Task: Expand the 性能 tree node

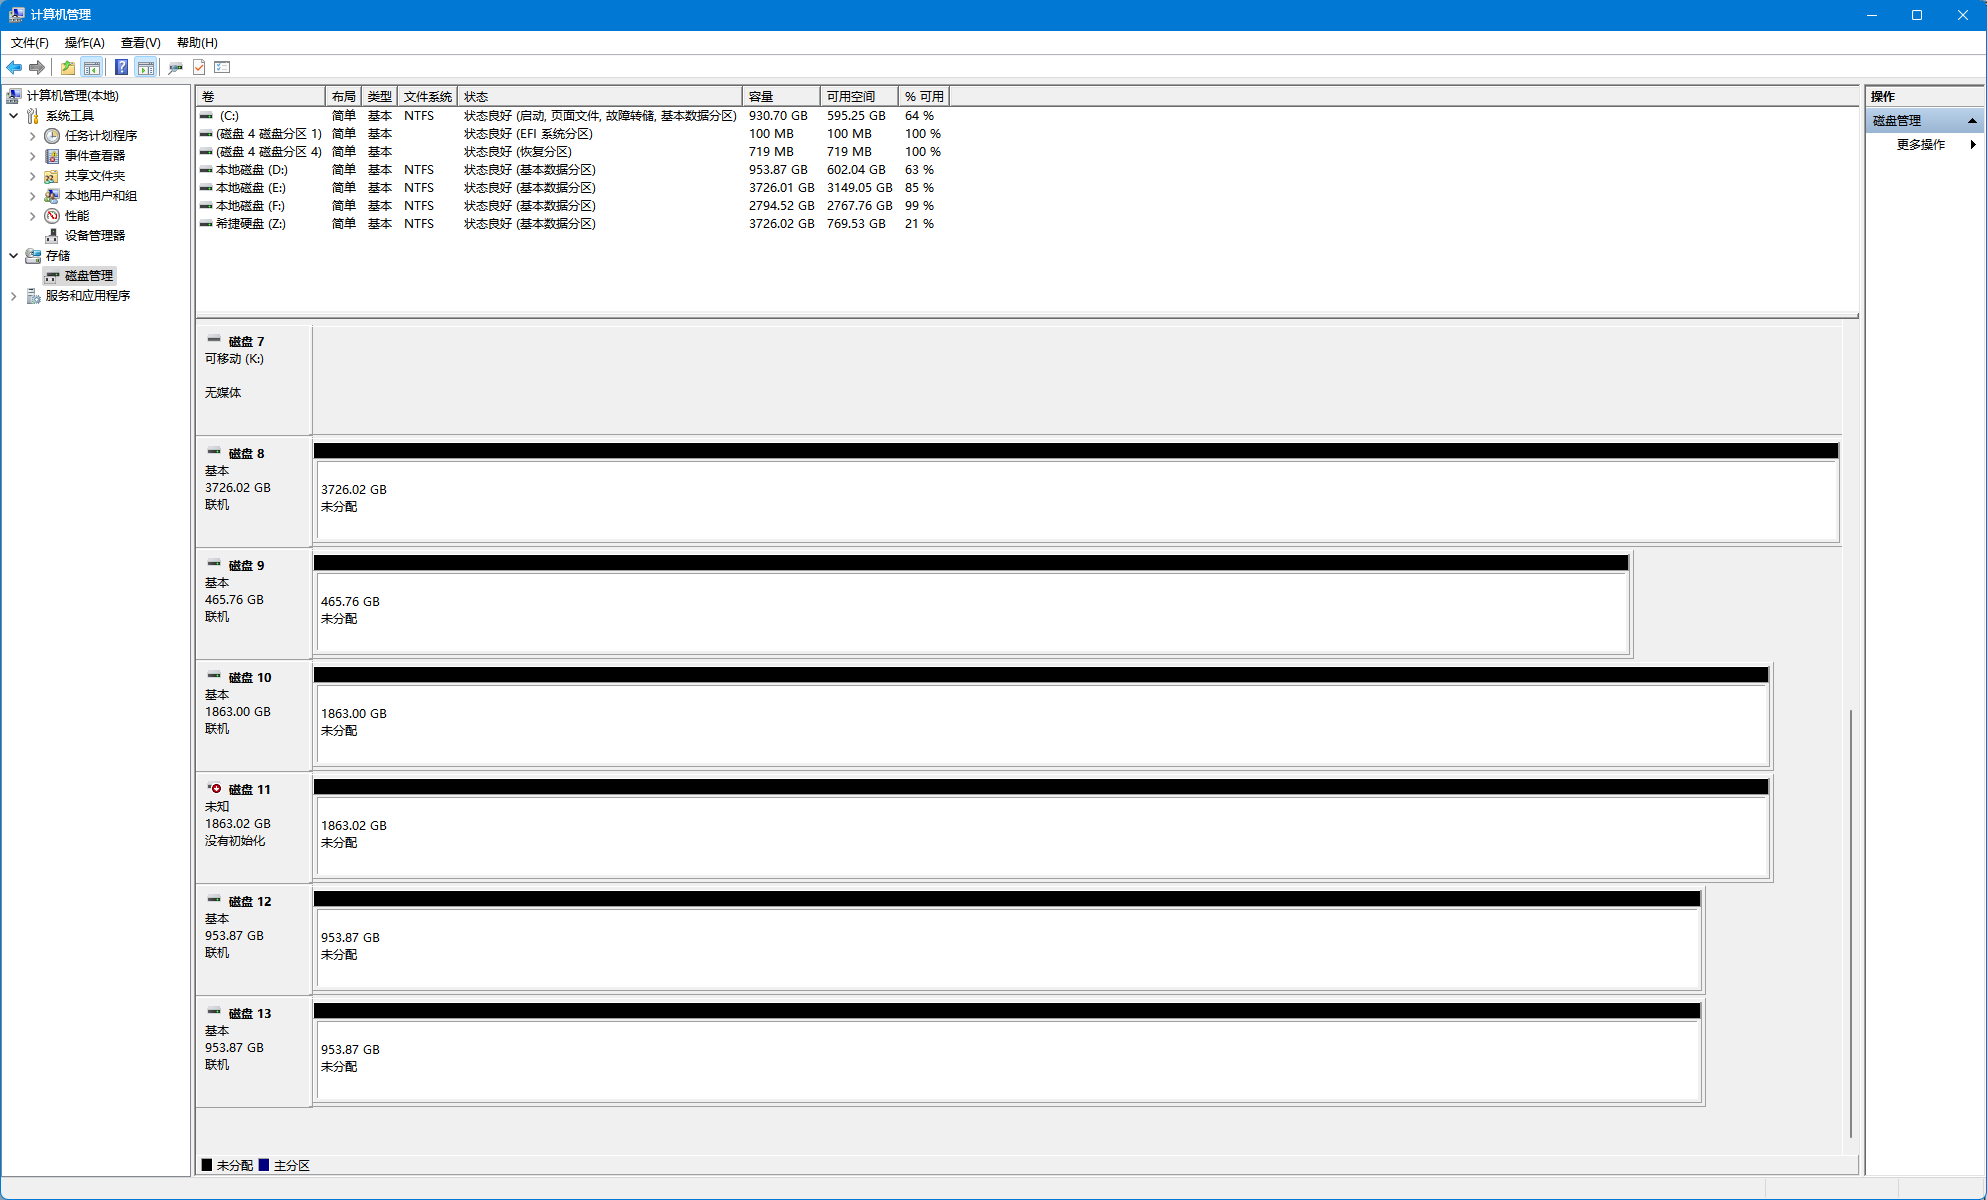Action: pyautogui.click(x=32, y=216)
